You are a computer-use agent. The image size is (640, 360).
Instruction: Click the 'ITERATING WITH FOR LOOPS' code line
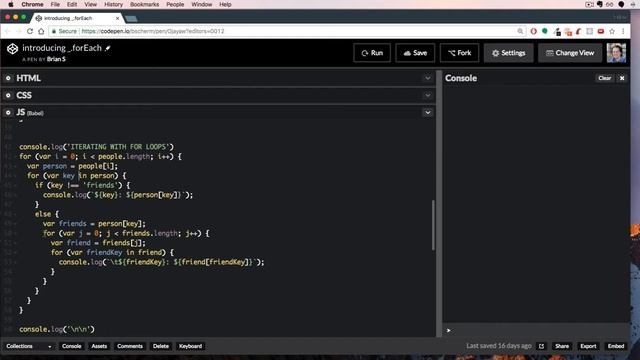96,147
